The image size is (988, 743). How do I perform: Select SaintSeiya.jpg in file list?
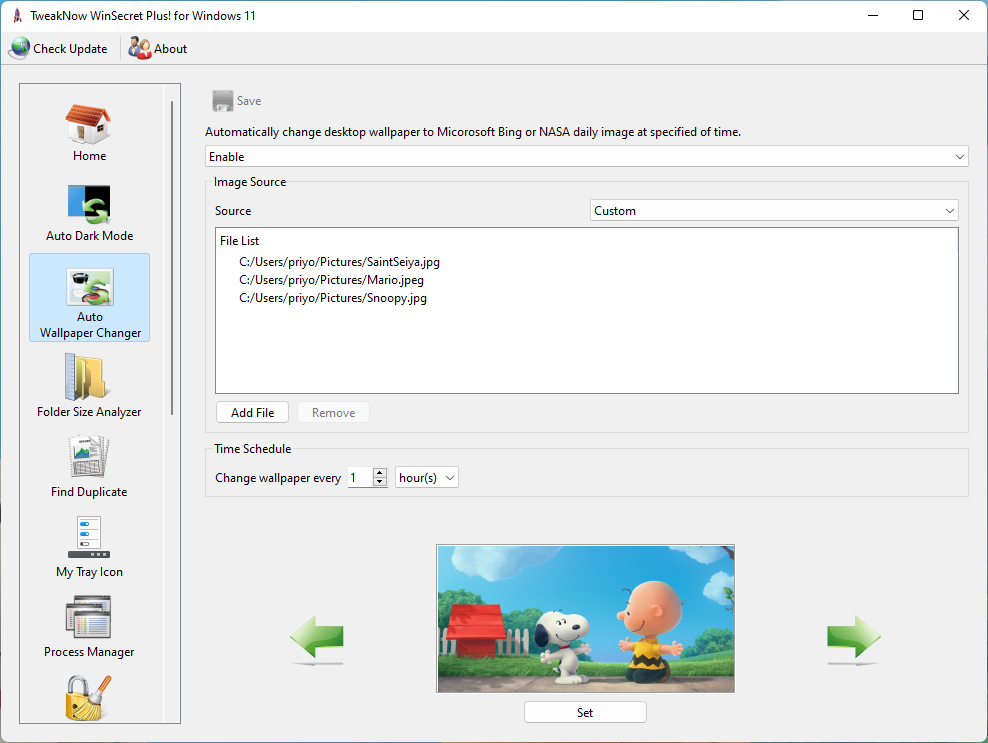[x=339, y=262]
